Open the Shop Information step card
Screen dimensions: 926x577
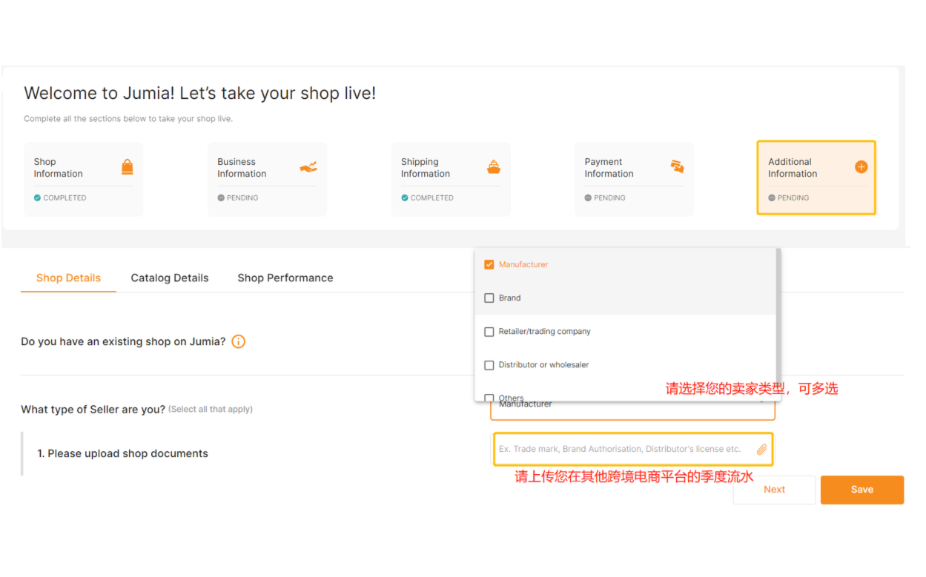[x=83, y=179]
